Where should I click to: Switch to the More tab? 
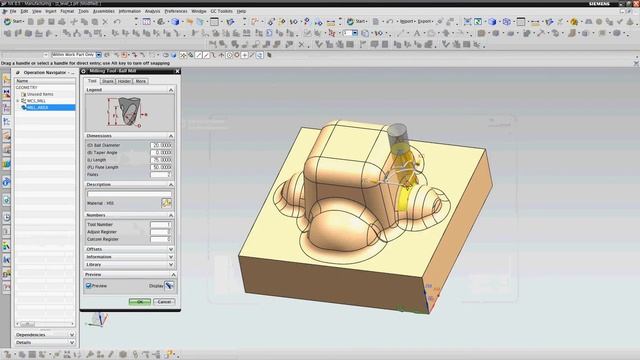140,81
